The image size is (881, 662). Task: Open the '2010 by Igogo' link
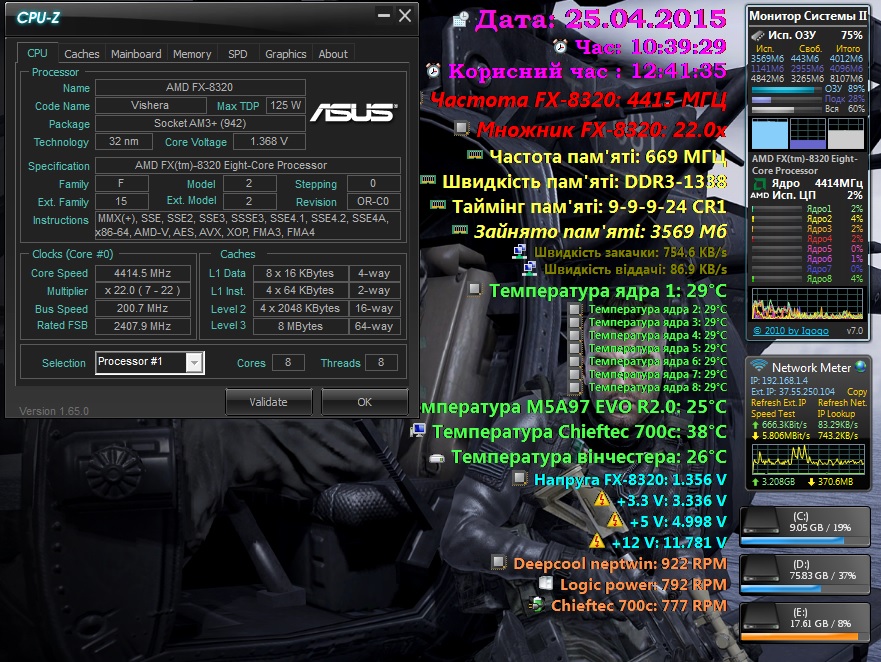[x=791, y=330]
